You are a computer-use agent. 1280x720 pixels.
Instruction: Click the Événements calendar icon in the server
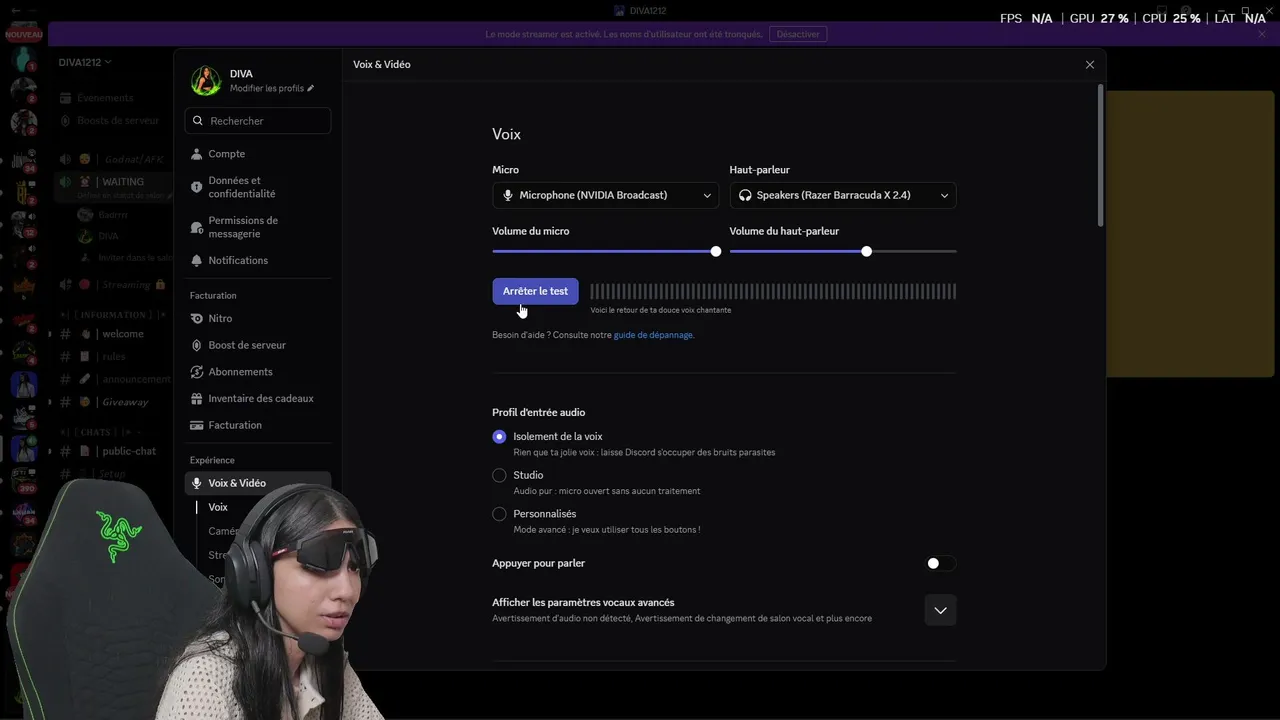[65, 98]
